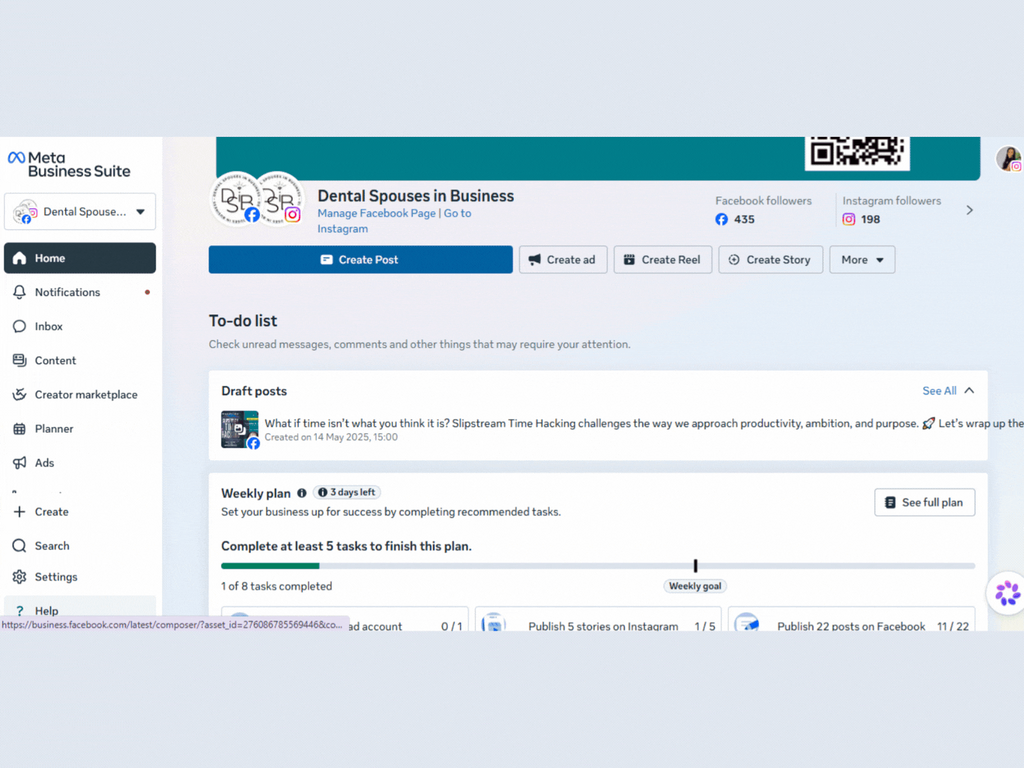This screenshot has height=768, width=1024.
Task: Go to the Inbox section
Action: 80,326
